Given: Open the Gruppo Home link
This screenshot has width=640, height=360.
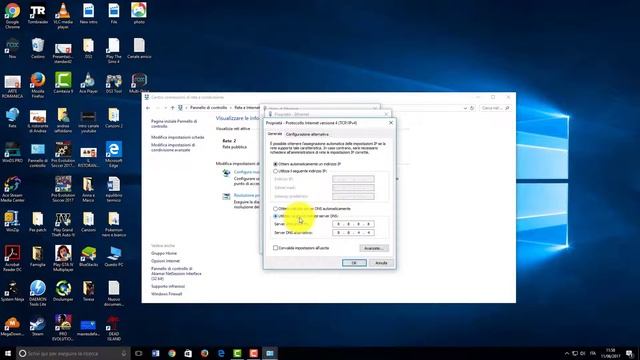Looking at the screenshot, I should pyautogui.click(x=164, y=253).
